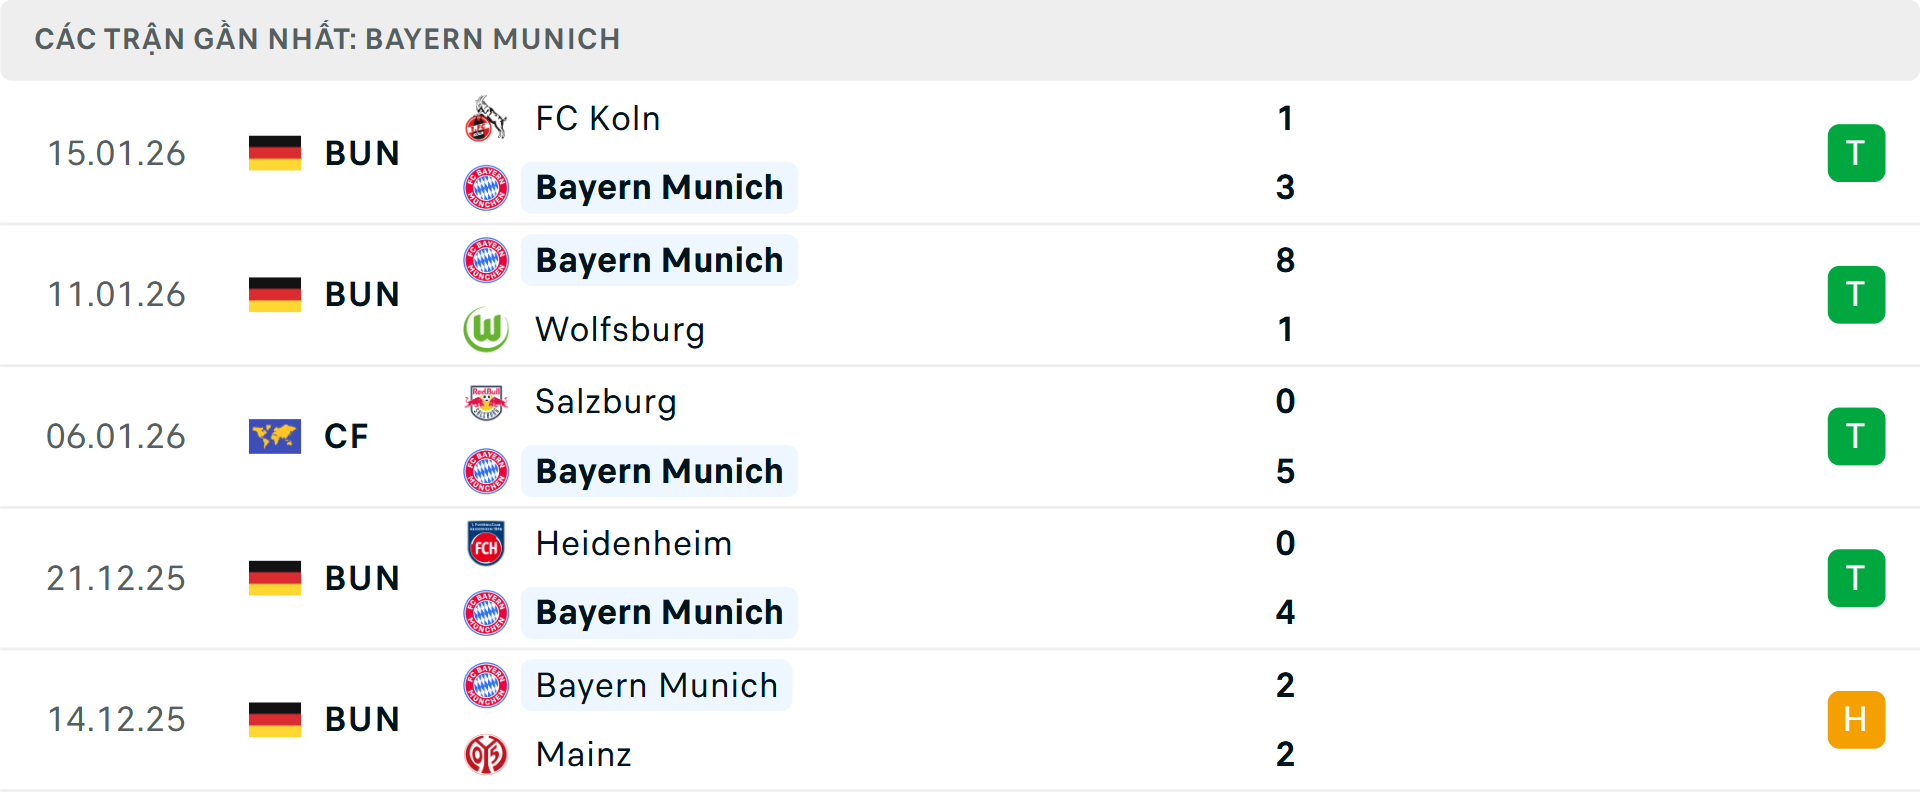This screenshot has width=1920, height=792.
Task: Open the BUN league tab on 21.12.25 row
Action: click(x=362, y=578)
